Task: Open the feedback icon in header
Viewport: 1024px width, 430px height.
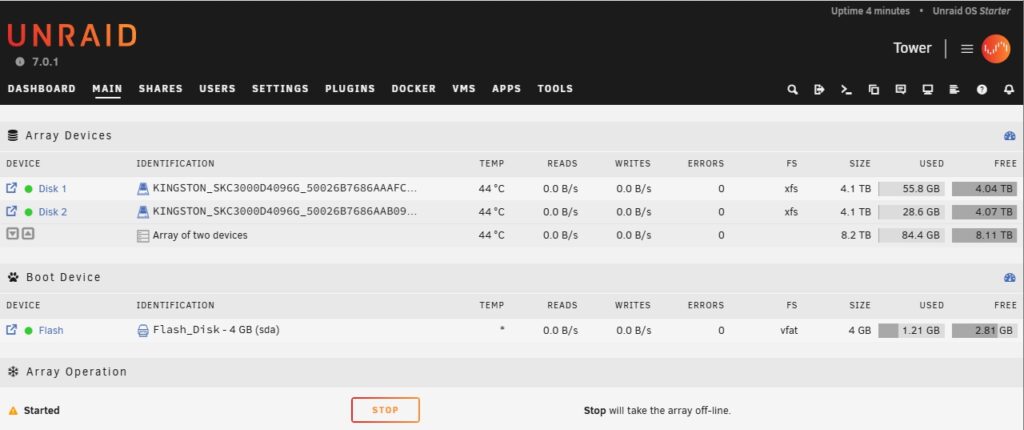Action: [x=901, y=90]
